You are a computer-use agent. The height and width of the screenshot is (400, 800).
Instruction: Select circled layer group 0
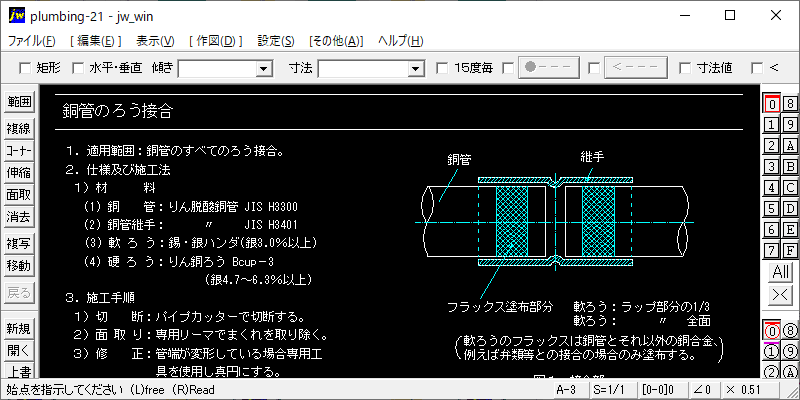coord(772,331)
